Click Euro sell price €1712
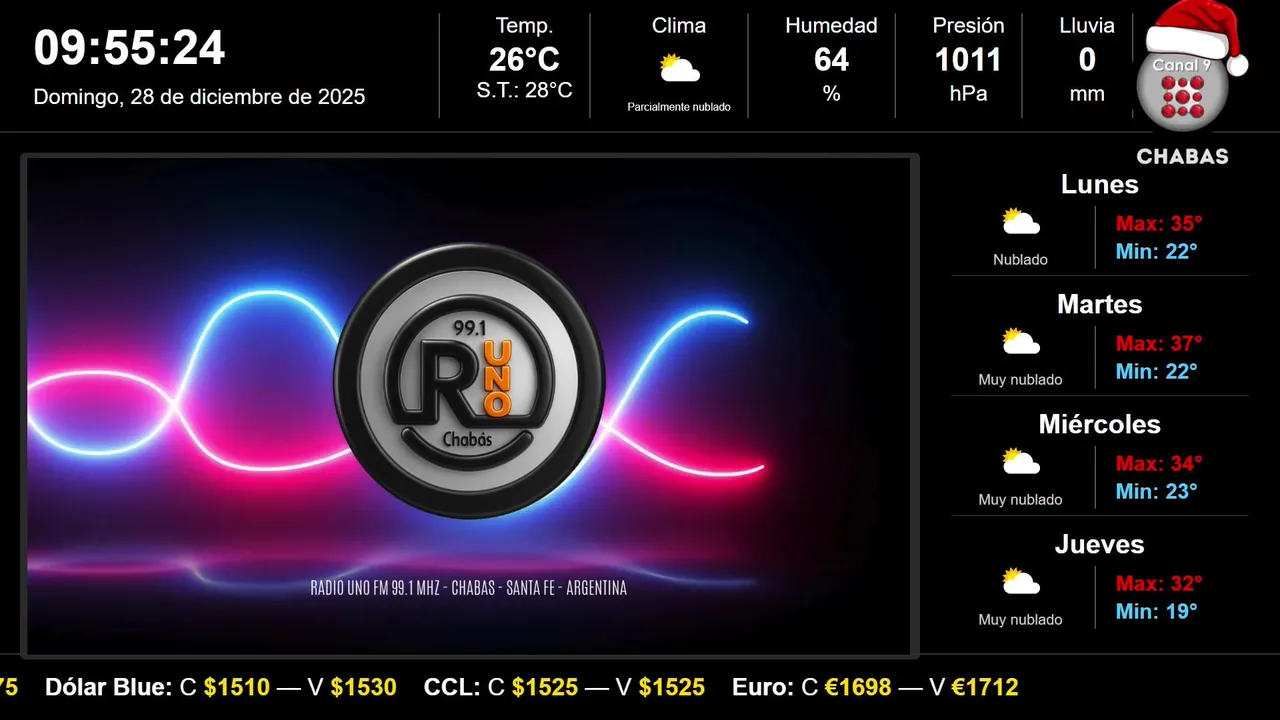Image resolution: width=1280 pixels, height=720 pixels. click(985, 687)
